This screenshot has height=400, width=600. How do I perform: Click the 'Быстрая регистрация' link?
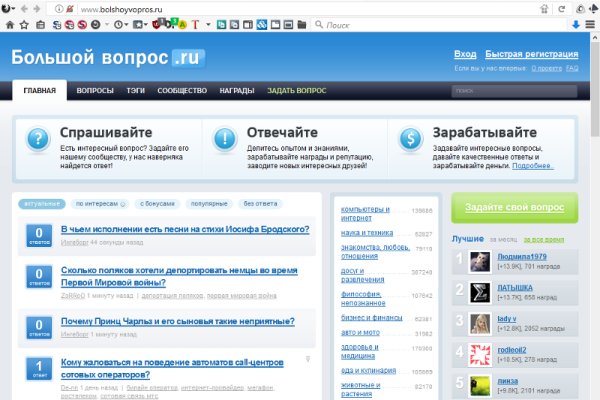(531, 53)
